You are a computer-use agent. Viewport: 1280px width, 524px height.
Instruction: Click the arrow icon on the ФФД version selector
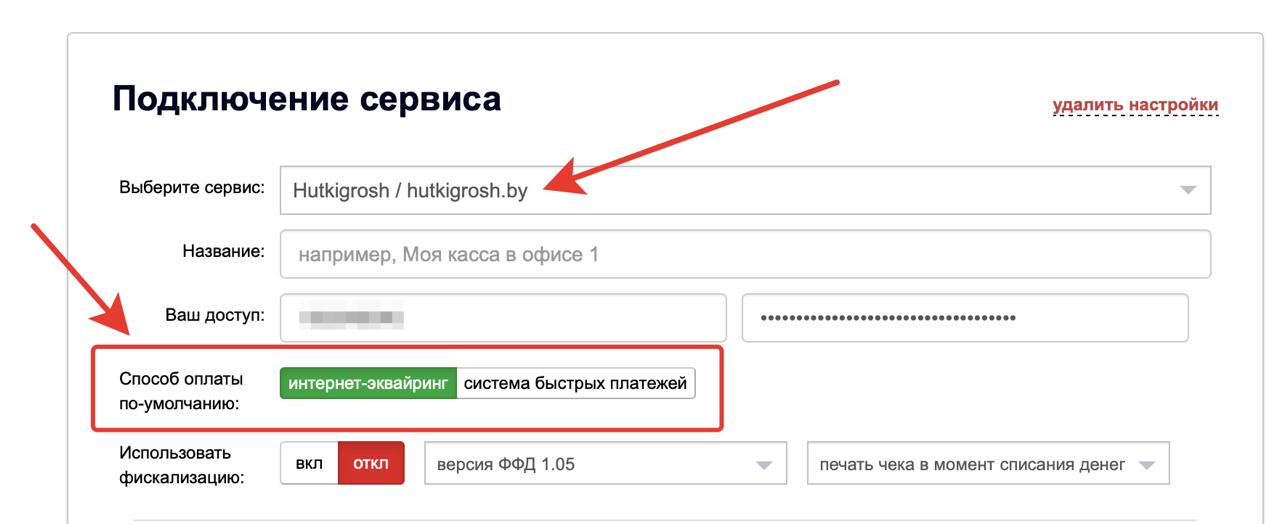764,465
